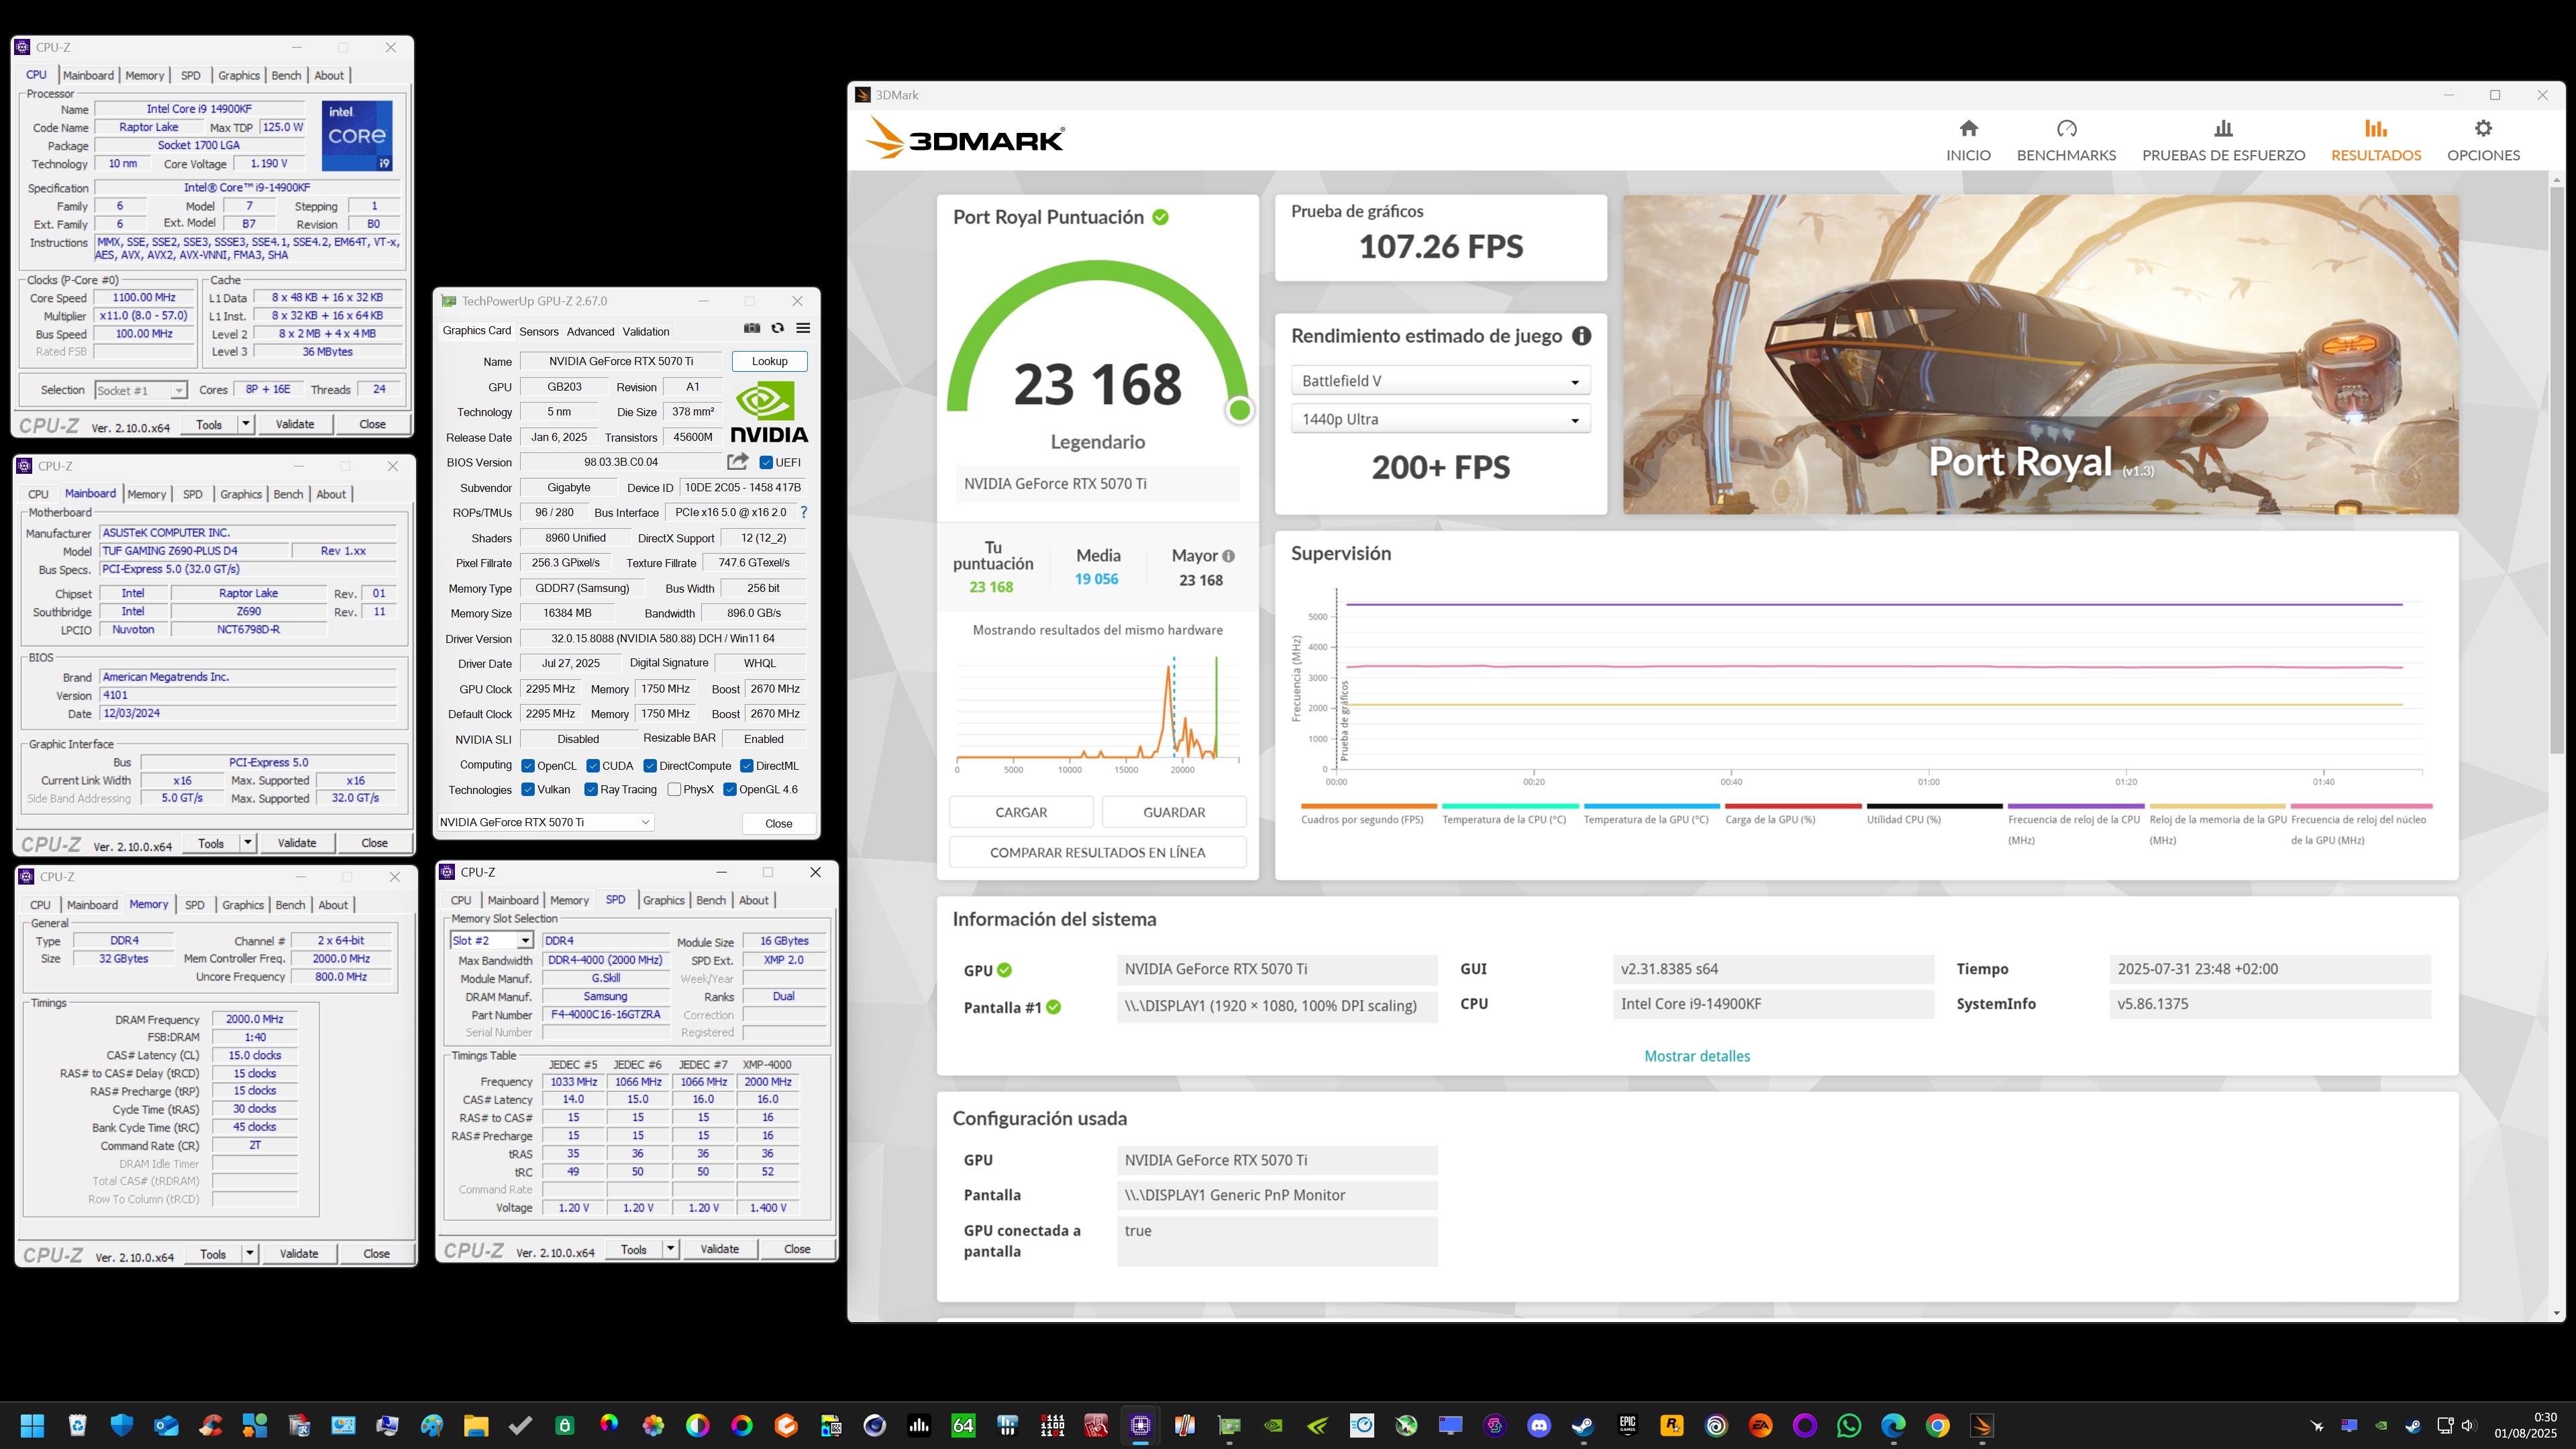
Task: Open the Battlefield V game dropdown
Action: 1440,381
